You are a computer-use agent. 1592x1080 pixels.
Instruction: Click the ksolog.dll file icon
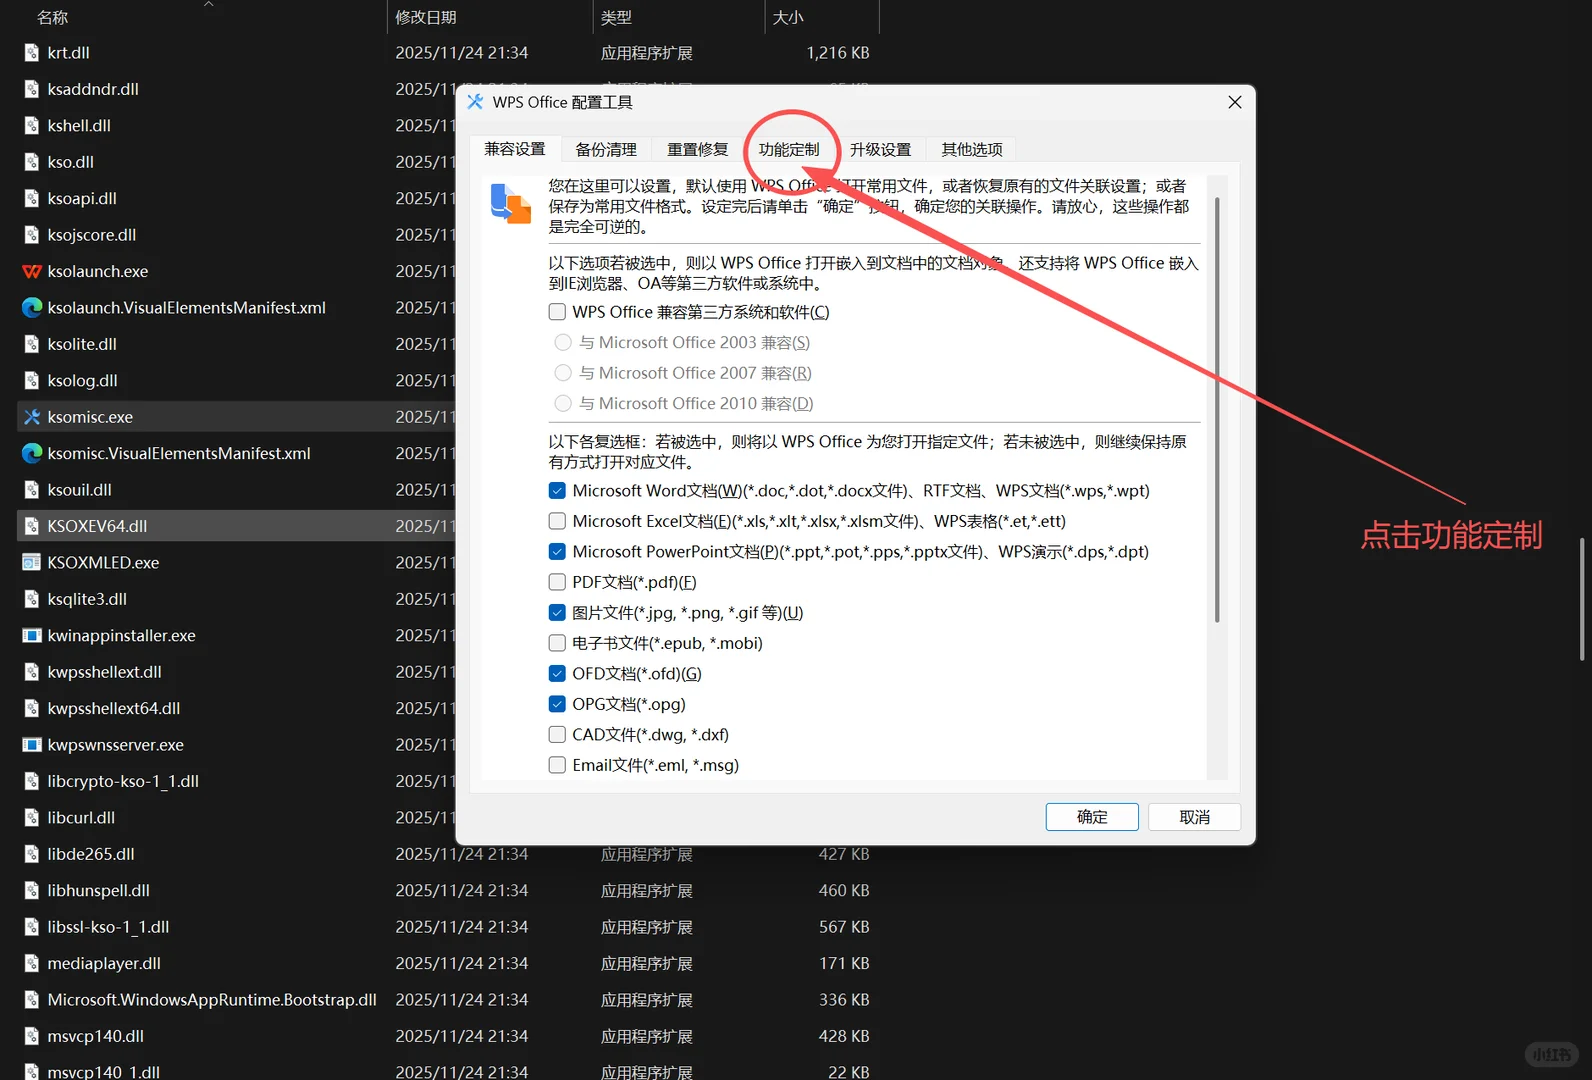coord(32,381)
